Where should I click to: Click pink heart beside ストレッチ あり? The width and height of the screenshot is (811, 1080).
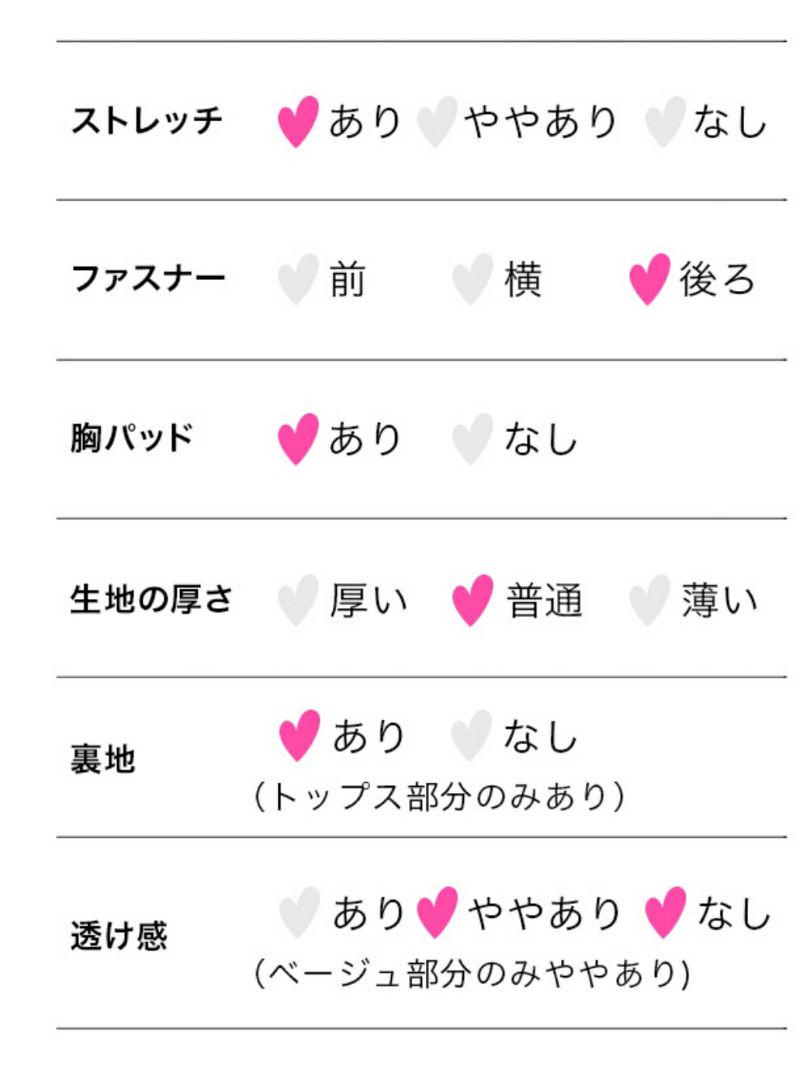298,121
